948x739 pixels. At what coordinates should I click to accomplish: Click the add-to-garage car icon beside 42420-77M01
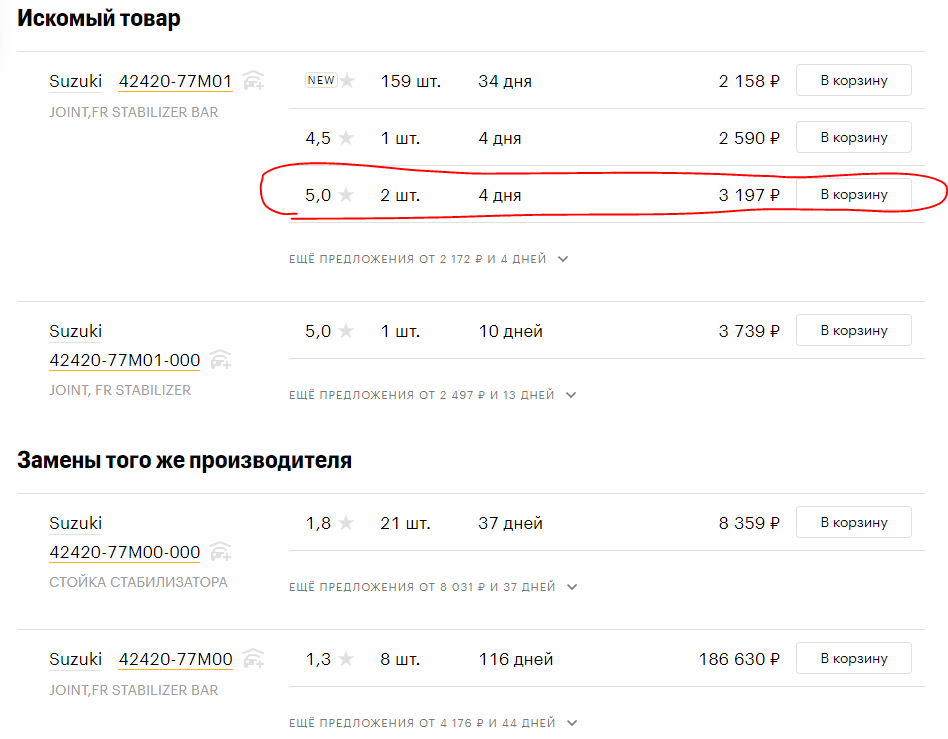tap(254, 81)
